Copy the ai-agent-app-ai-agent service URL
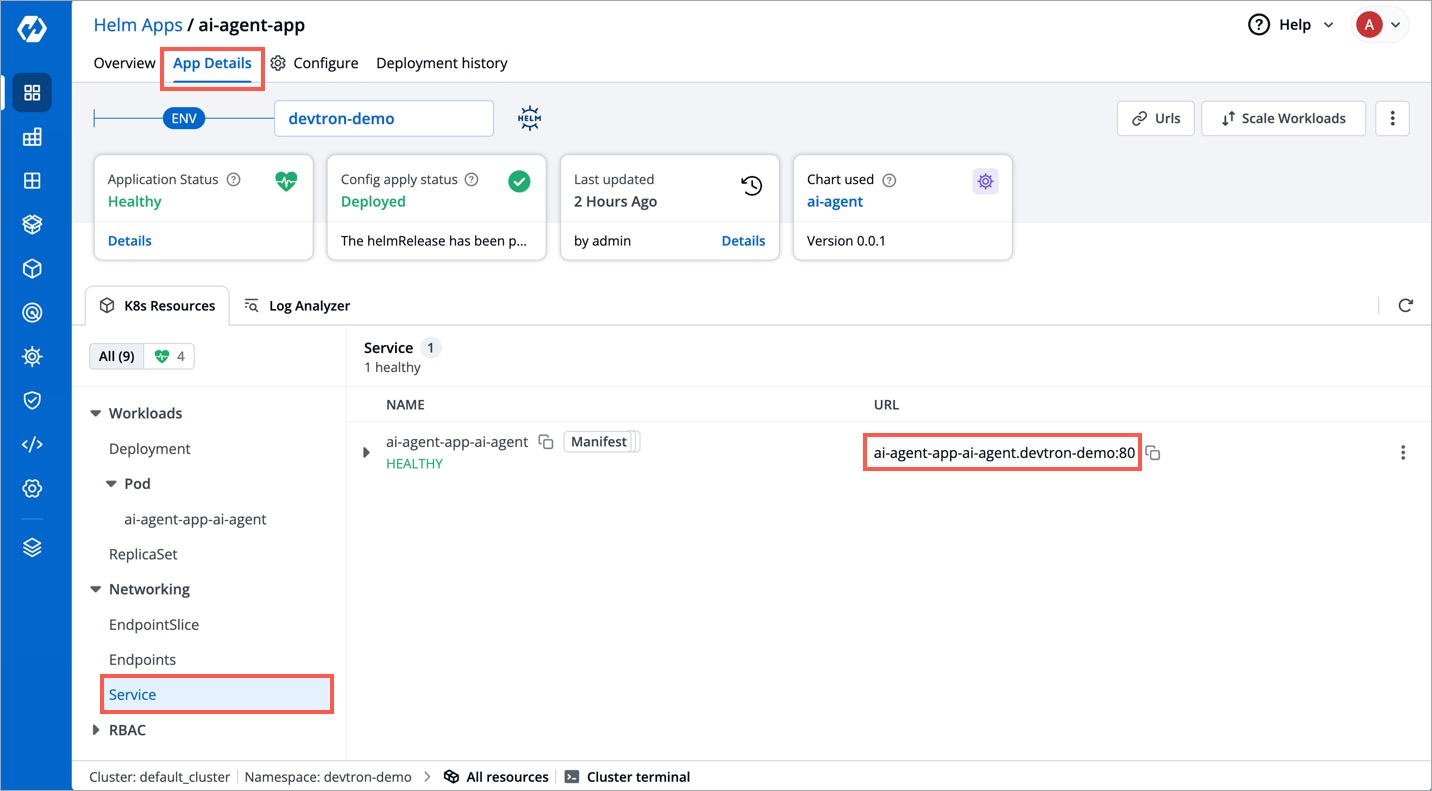This screenshot has width=1432, height=791. tap(1153, 452)
